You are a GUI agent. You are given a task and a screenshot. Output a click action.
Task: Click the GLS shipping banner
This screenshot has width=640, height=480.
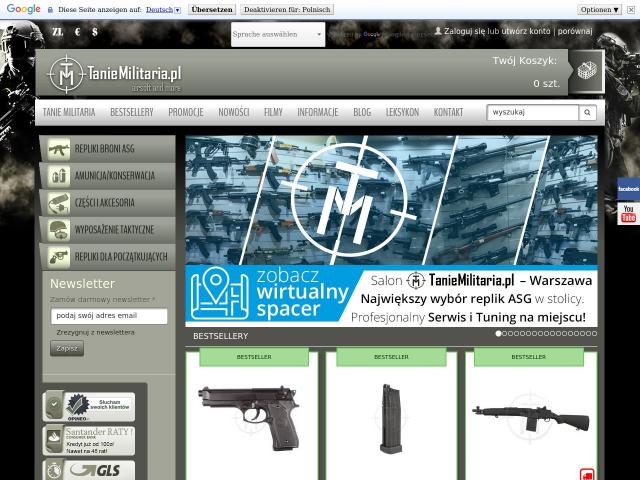pyautogui.click(x=89, y=469)
